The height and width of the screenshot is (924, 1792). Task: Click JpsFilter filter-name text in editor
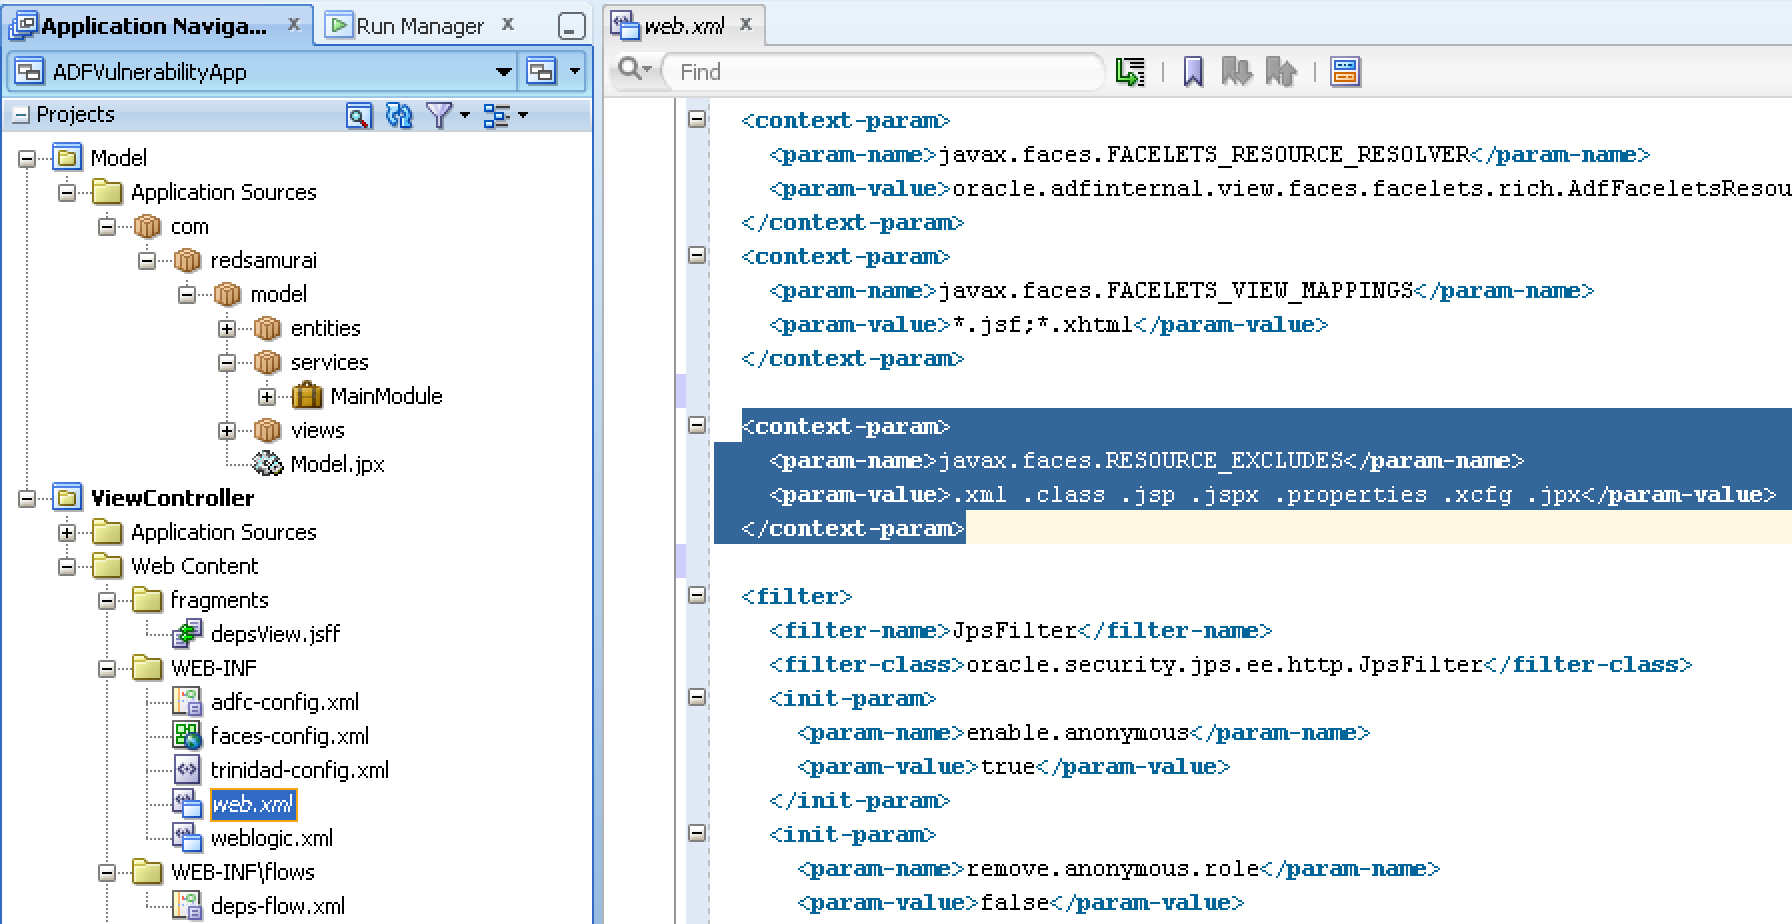pos(1014,630)
